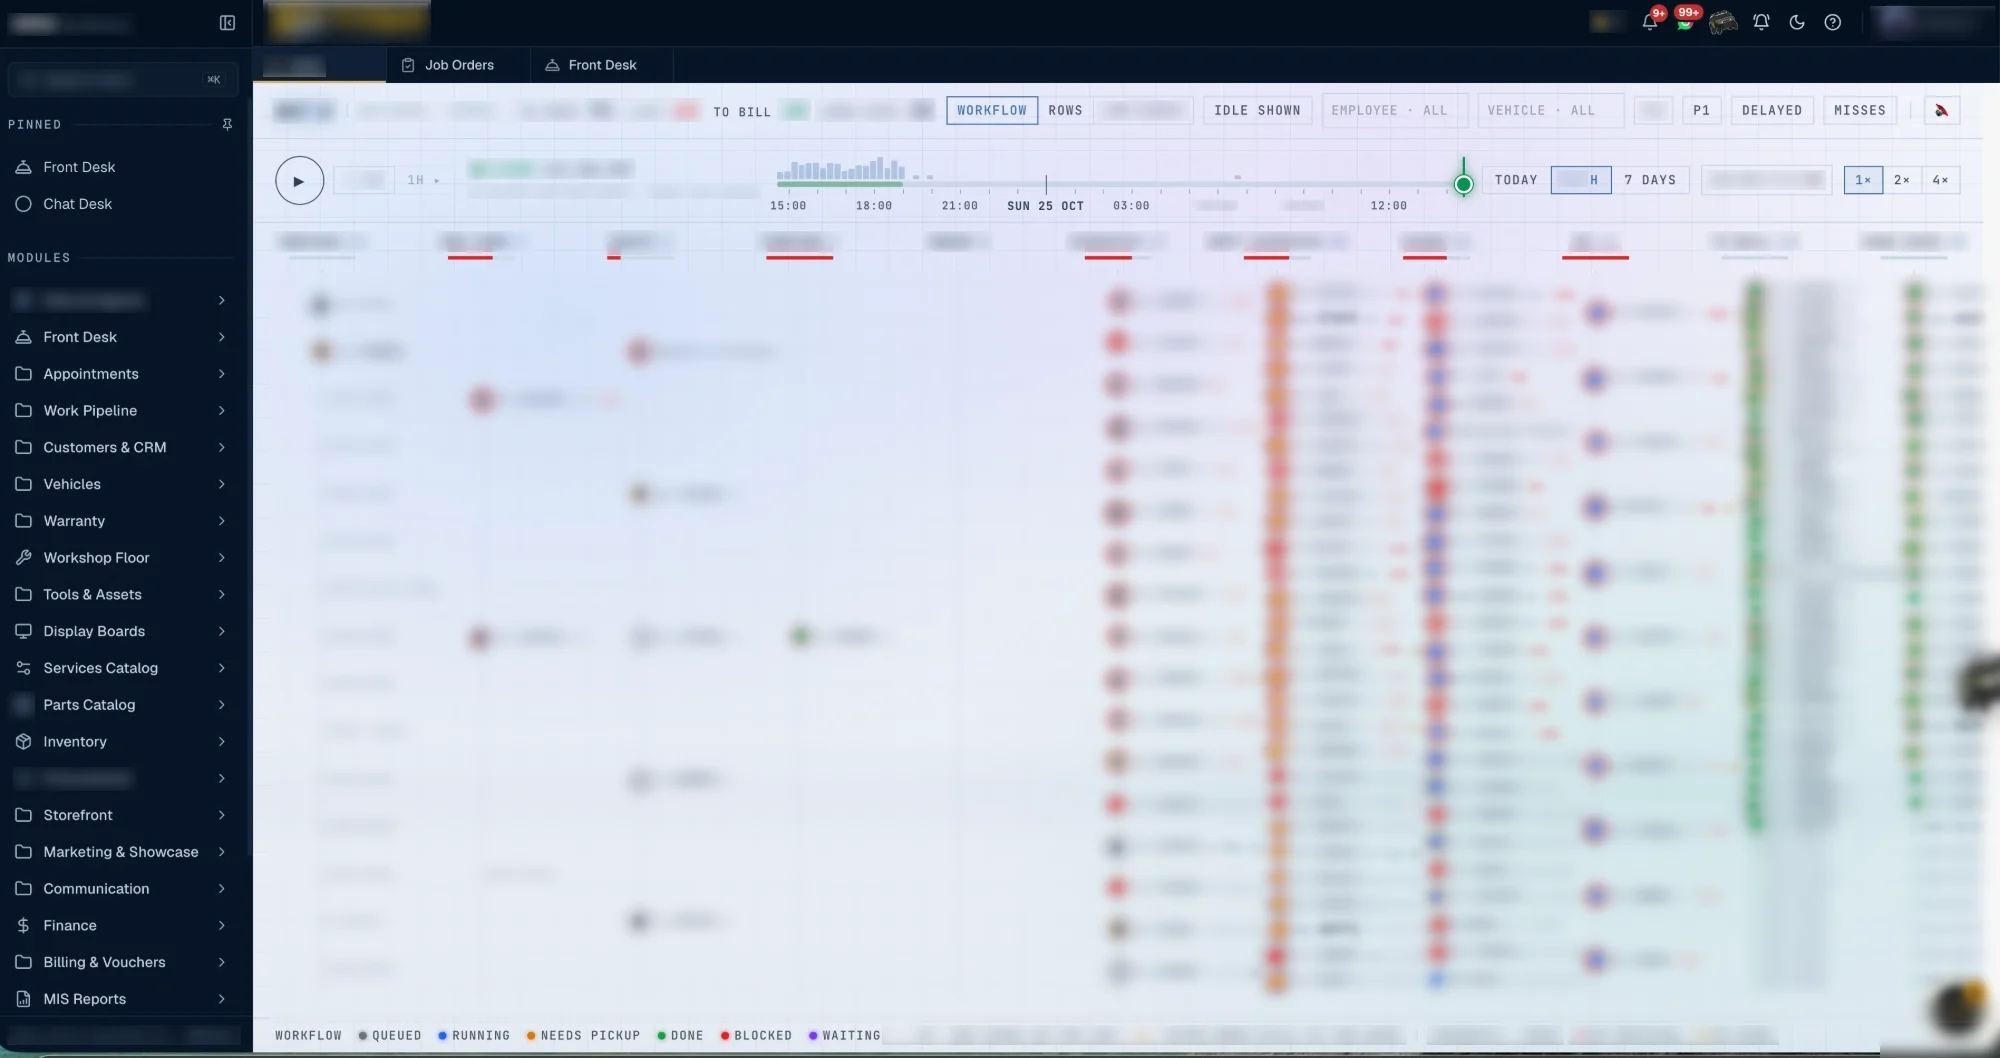The width and height of the screenshot is (2000, 1058).
Task: Toggle ROWS view mode
Action: (1065, 111)
